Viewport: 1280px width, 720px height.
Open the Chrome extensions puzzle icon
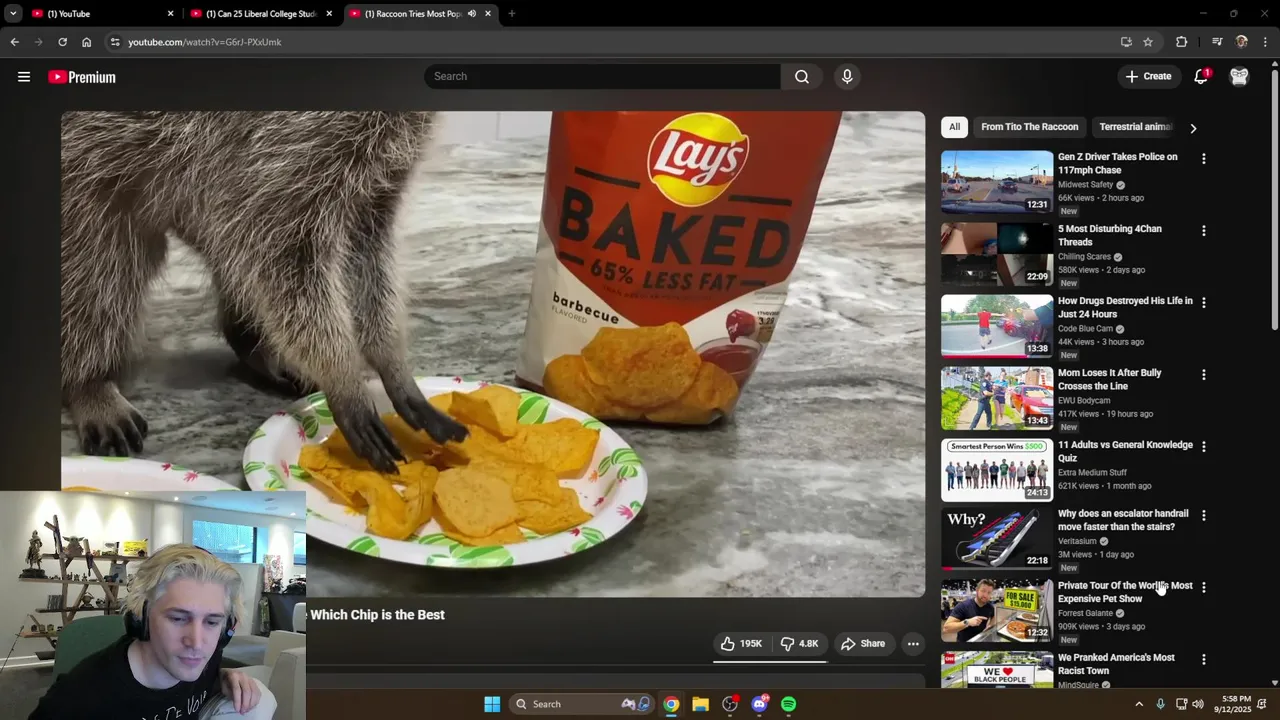(1182, 42)
